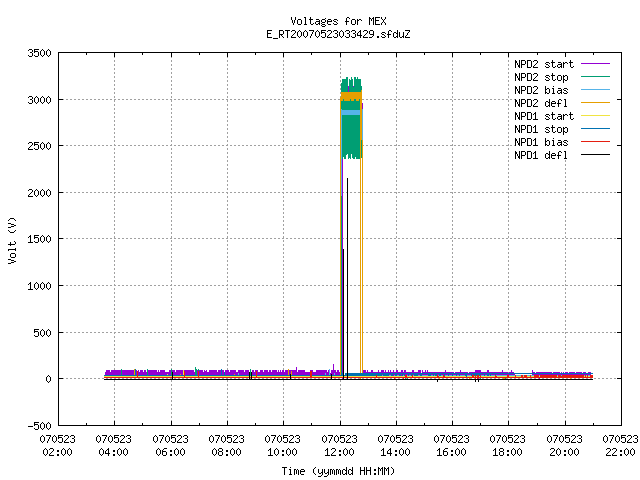The image size is (640, 480).
Task: Click the 'Volt (V)' y-axis title
Action: [x=12, y=240]
